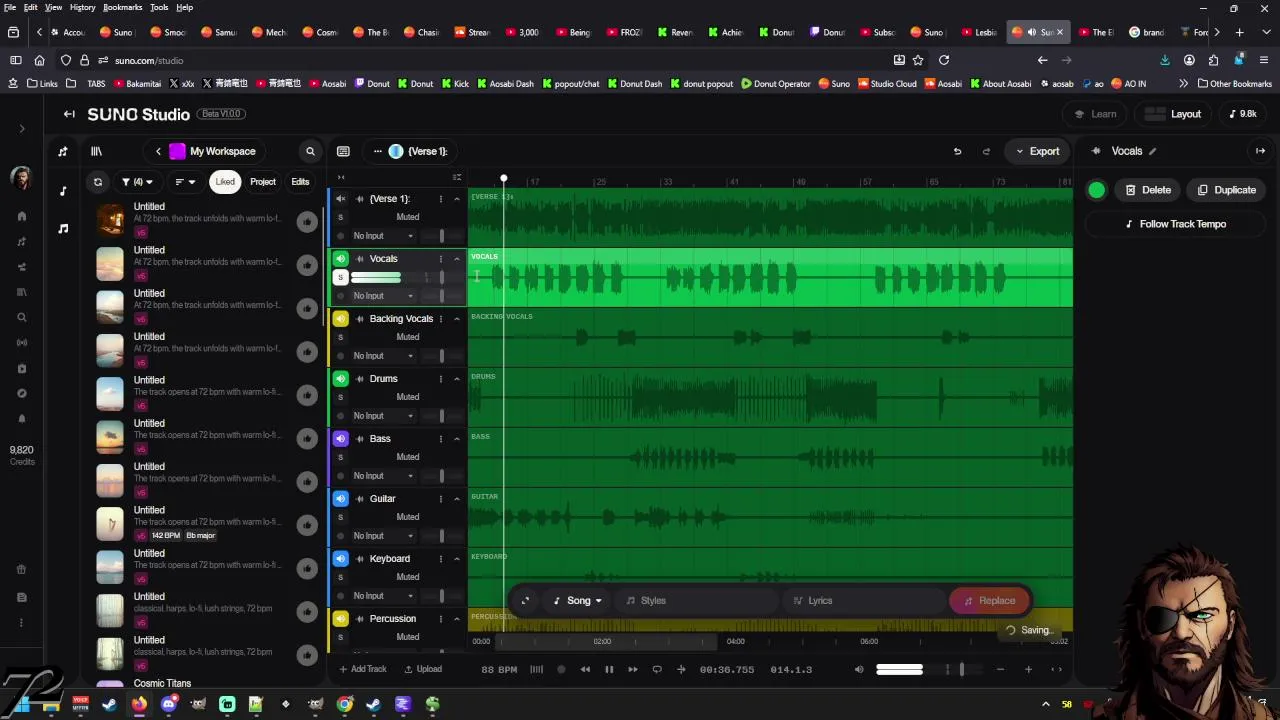Toggle Drums track green mute button
This screenshot has width=1280, height=720.
(x=340, y=379)
